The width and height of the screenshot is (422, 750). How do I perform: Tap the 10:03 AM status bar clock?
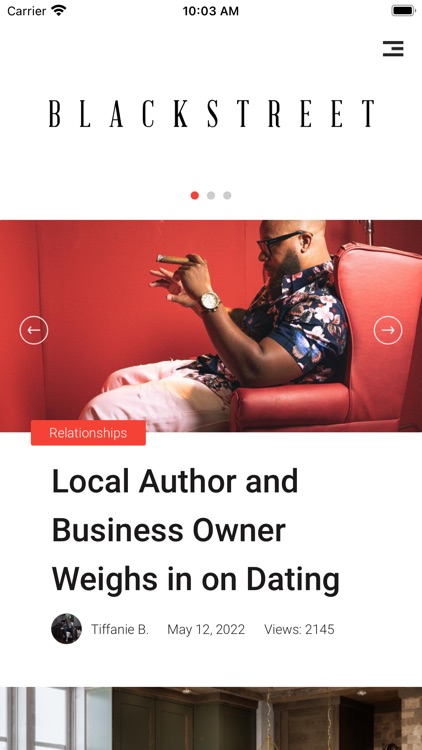coord(211,11)
